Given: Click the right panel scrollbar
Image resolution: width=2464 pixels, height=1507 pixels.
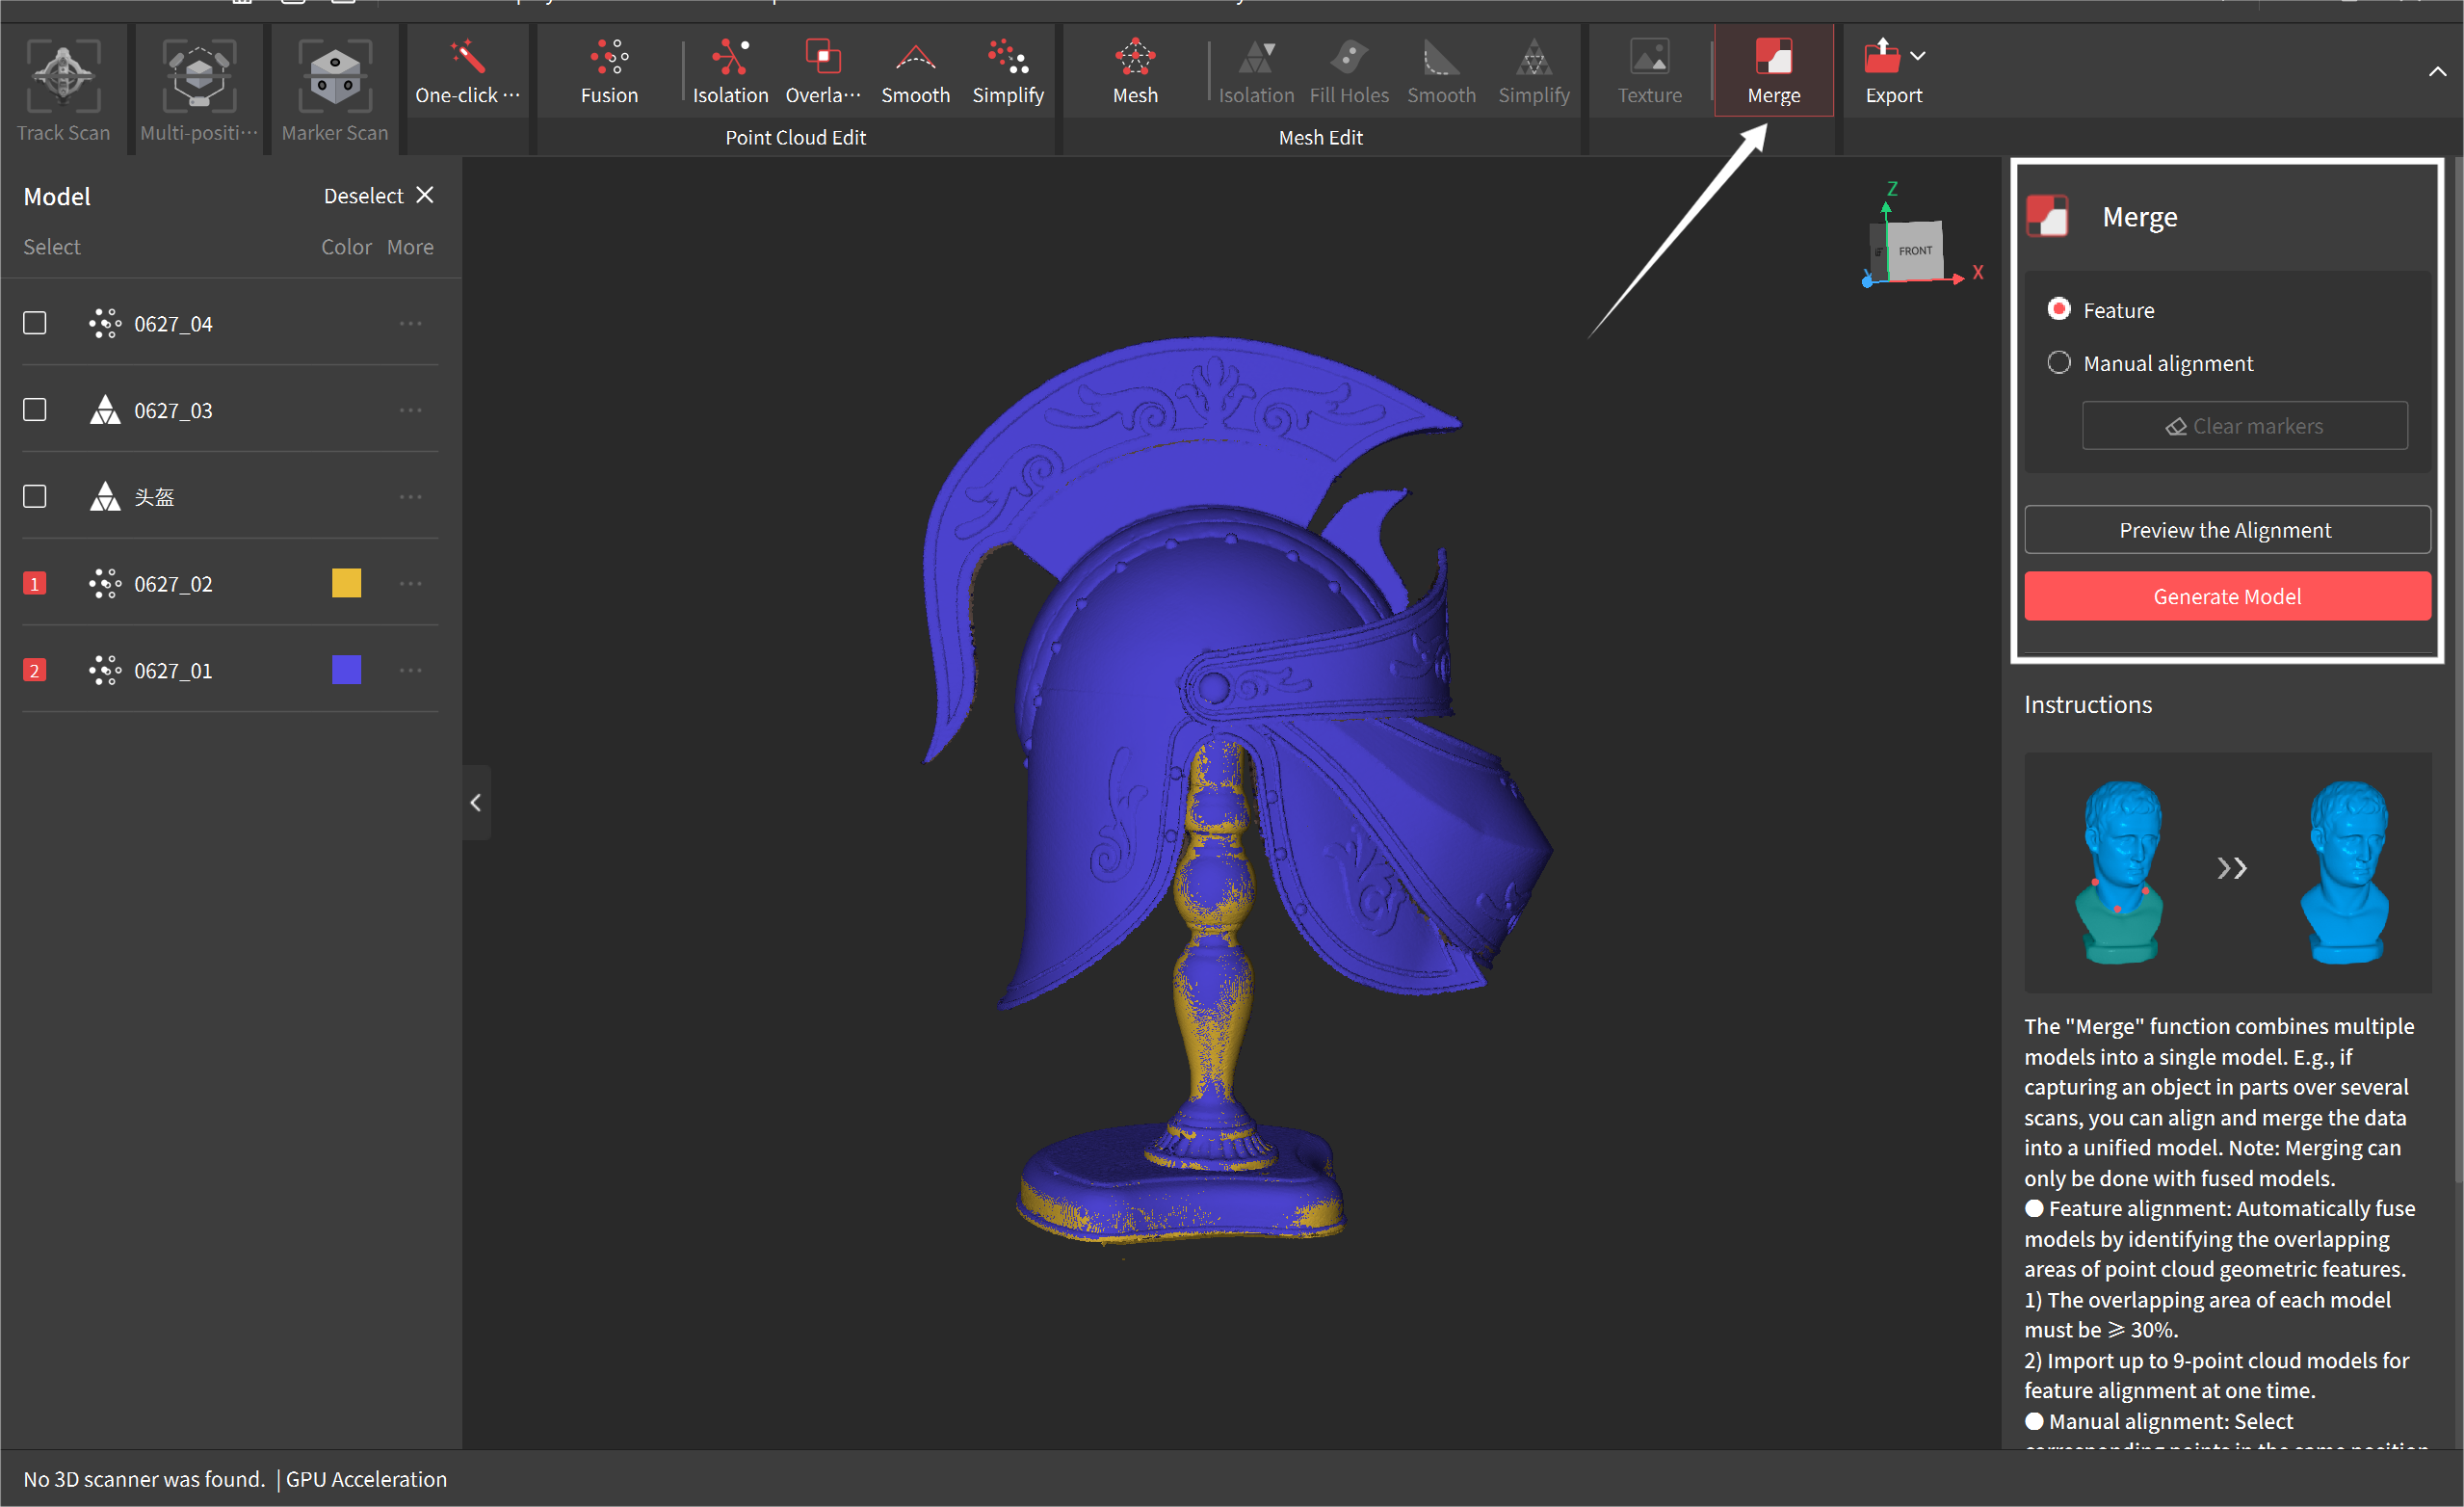Looking at the screenshot, I should coord(2457,670).
